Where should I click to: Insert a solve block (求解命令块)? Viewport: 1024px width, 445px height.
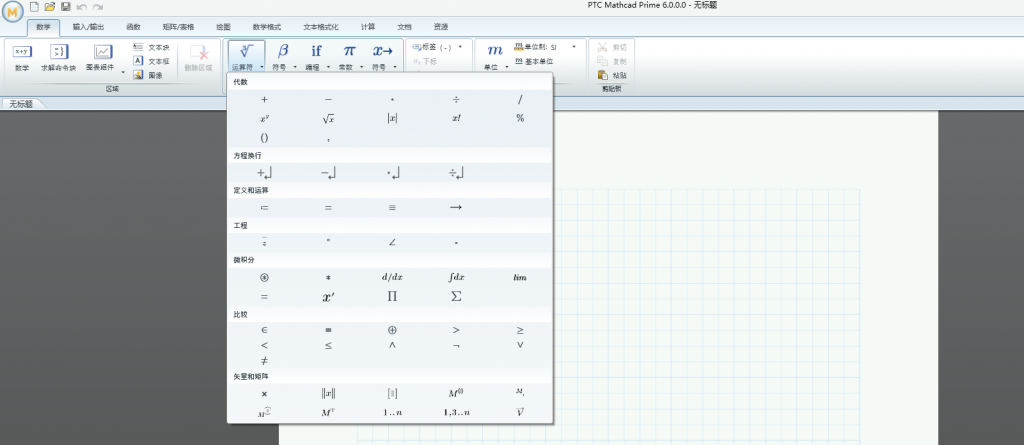[59, 58]
